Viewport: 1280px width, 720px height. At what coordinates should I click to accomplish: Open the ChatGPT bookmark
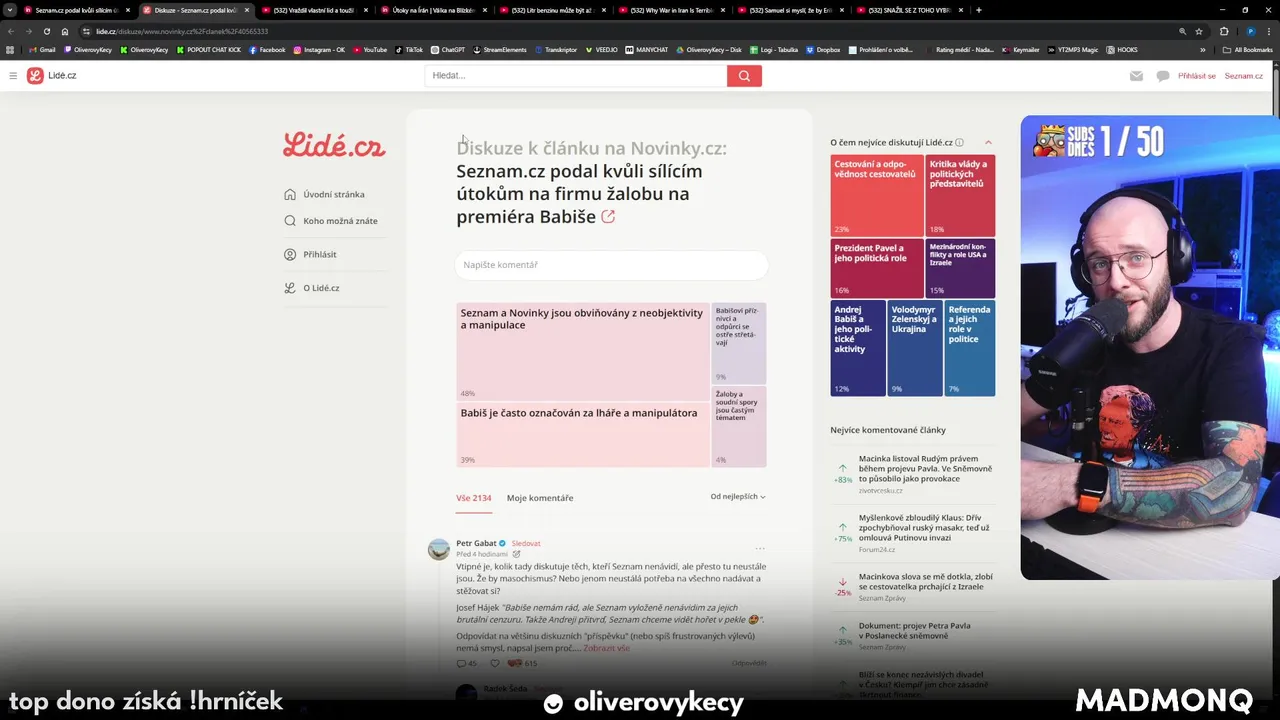tap(448, 49)
